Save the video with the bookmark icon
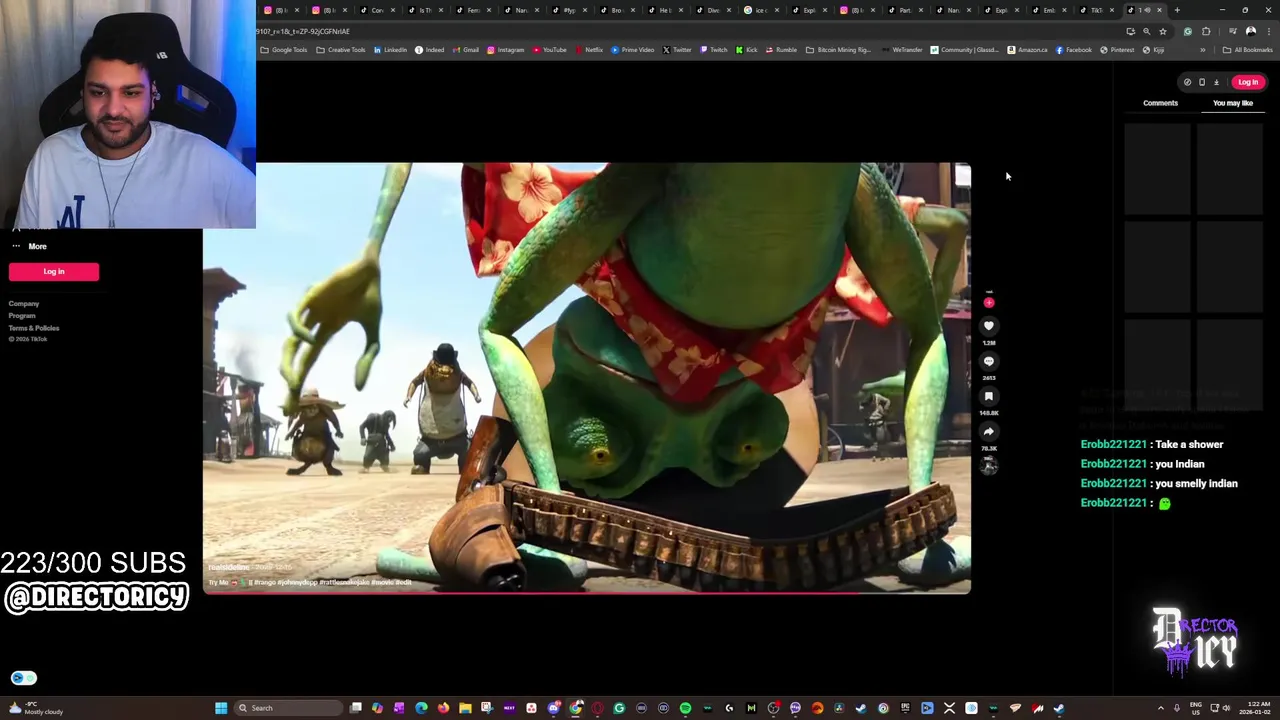The width and height of the screenshot is (1280, 720). [988, 397]
